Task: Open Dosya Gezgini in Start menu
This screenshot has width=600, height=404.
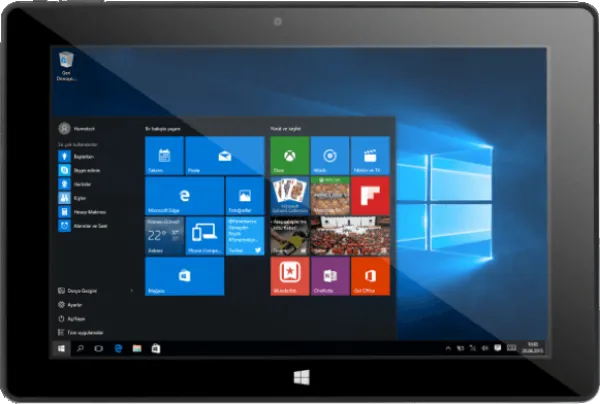Action: pyautogui.click(x=77, y=291)
